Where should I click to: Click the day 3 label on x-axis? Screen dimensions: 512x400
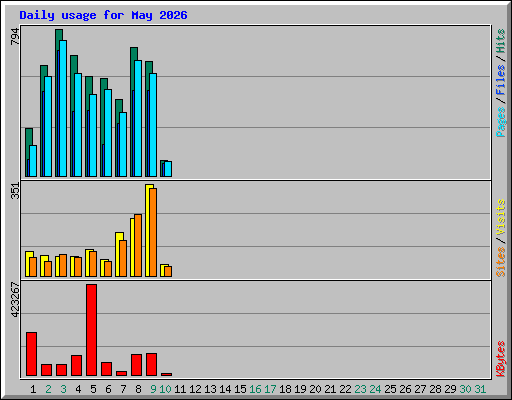(x=63, y=389)
